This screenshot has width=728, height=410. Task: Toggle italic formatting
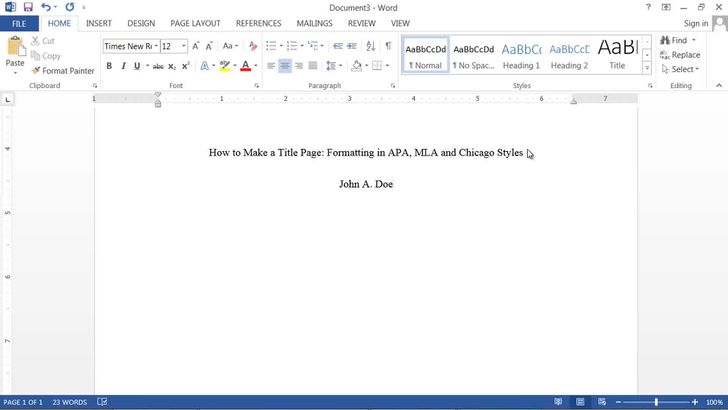coord(123,66)
